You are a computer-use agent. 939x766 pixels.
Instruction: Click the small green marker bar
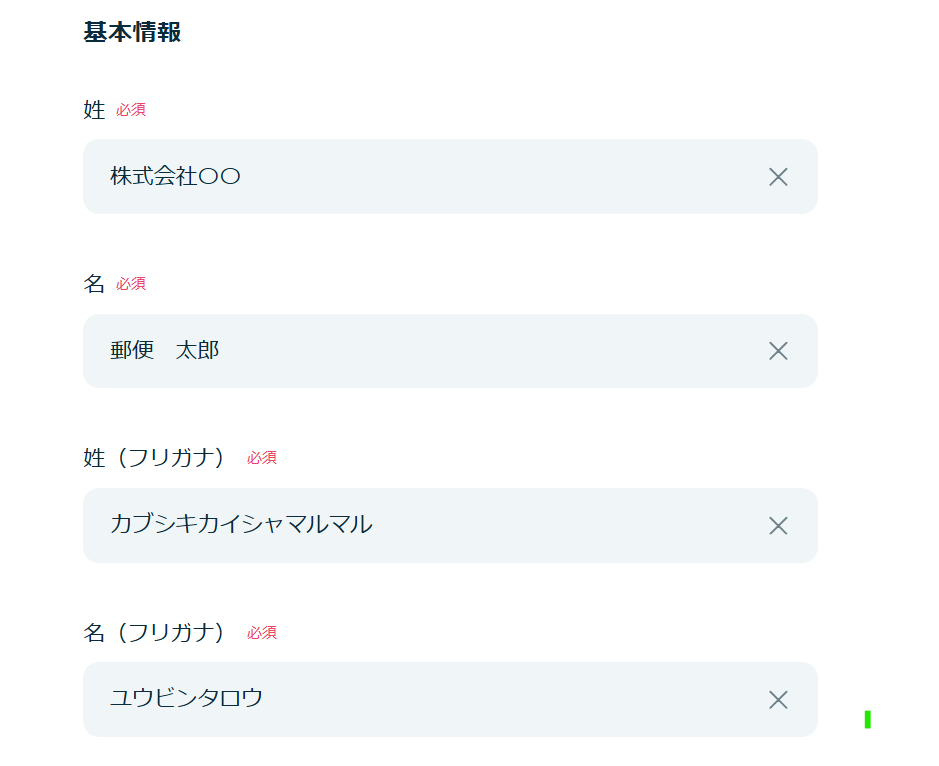tap(868, 719)
